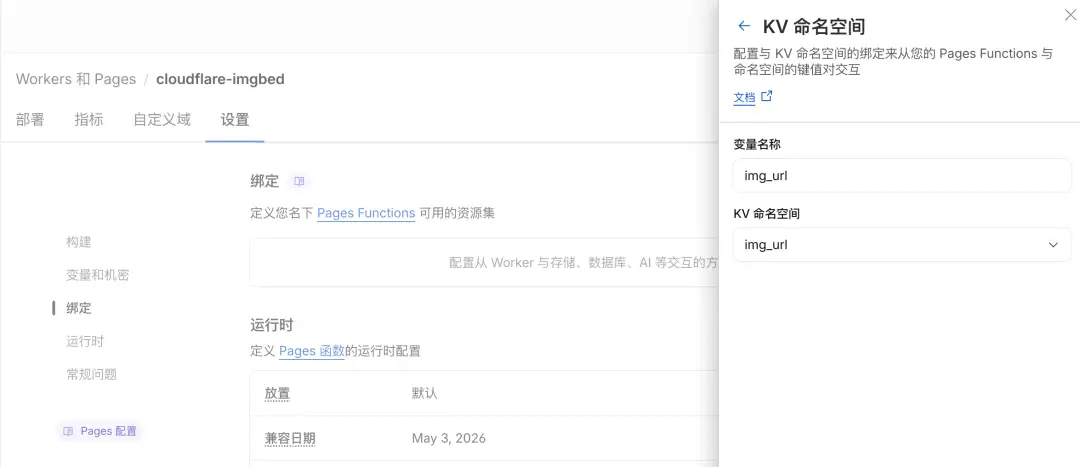The image size is (1080, 467).
Task: Click the 运行时 section heading
Action: coord(272,325)
